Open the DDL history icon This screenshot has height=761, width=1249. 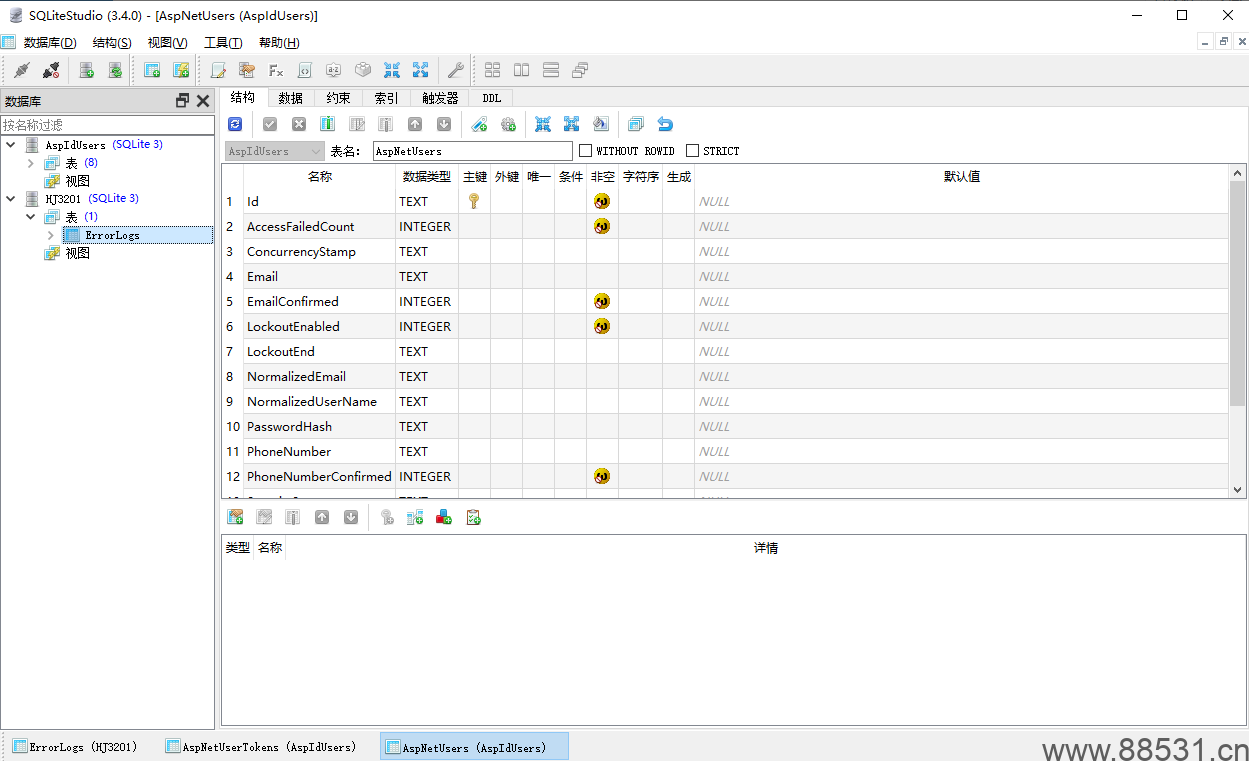247,70
